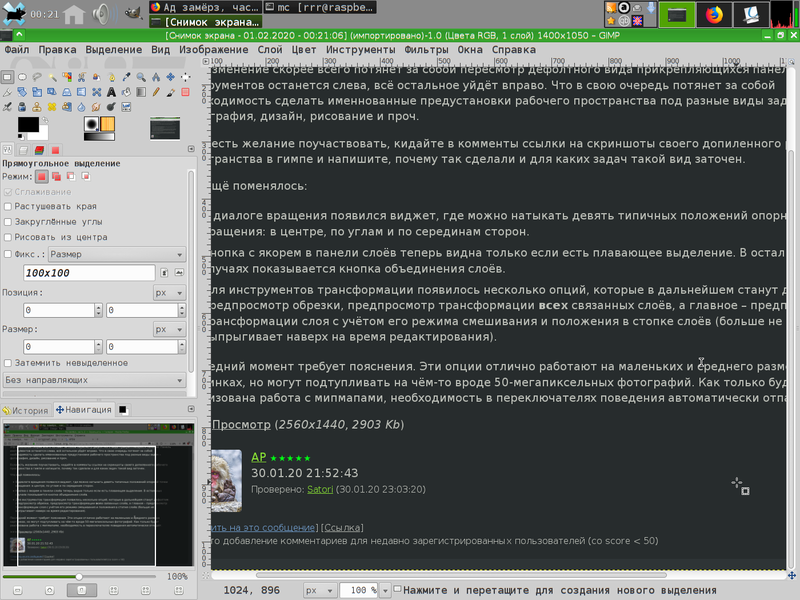Select the Crop tool
This screenshot has height=600, width=800.
(7, 92)
